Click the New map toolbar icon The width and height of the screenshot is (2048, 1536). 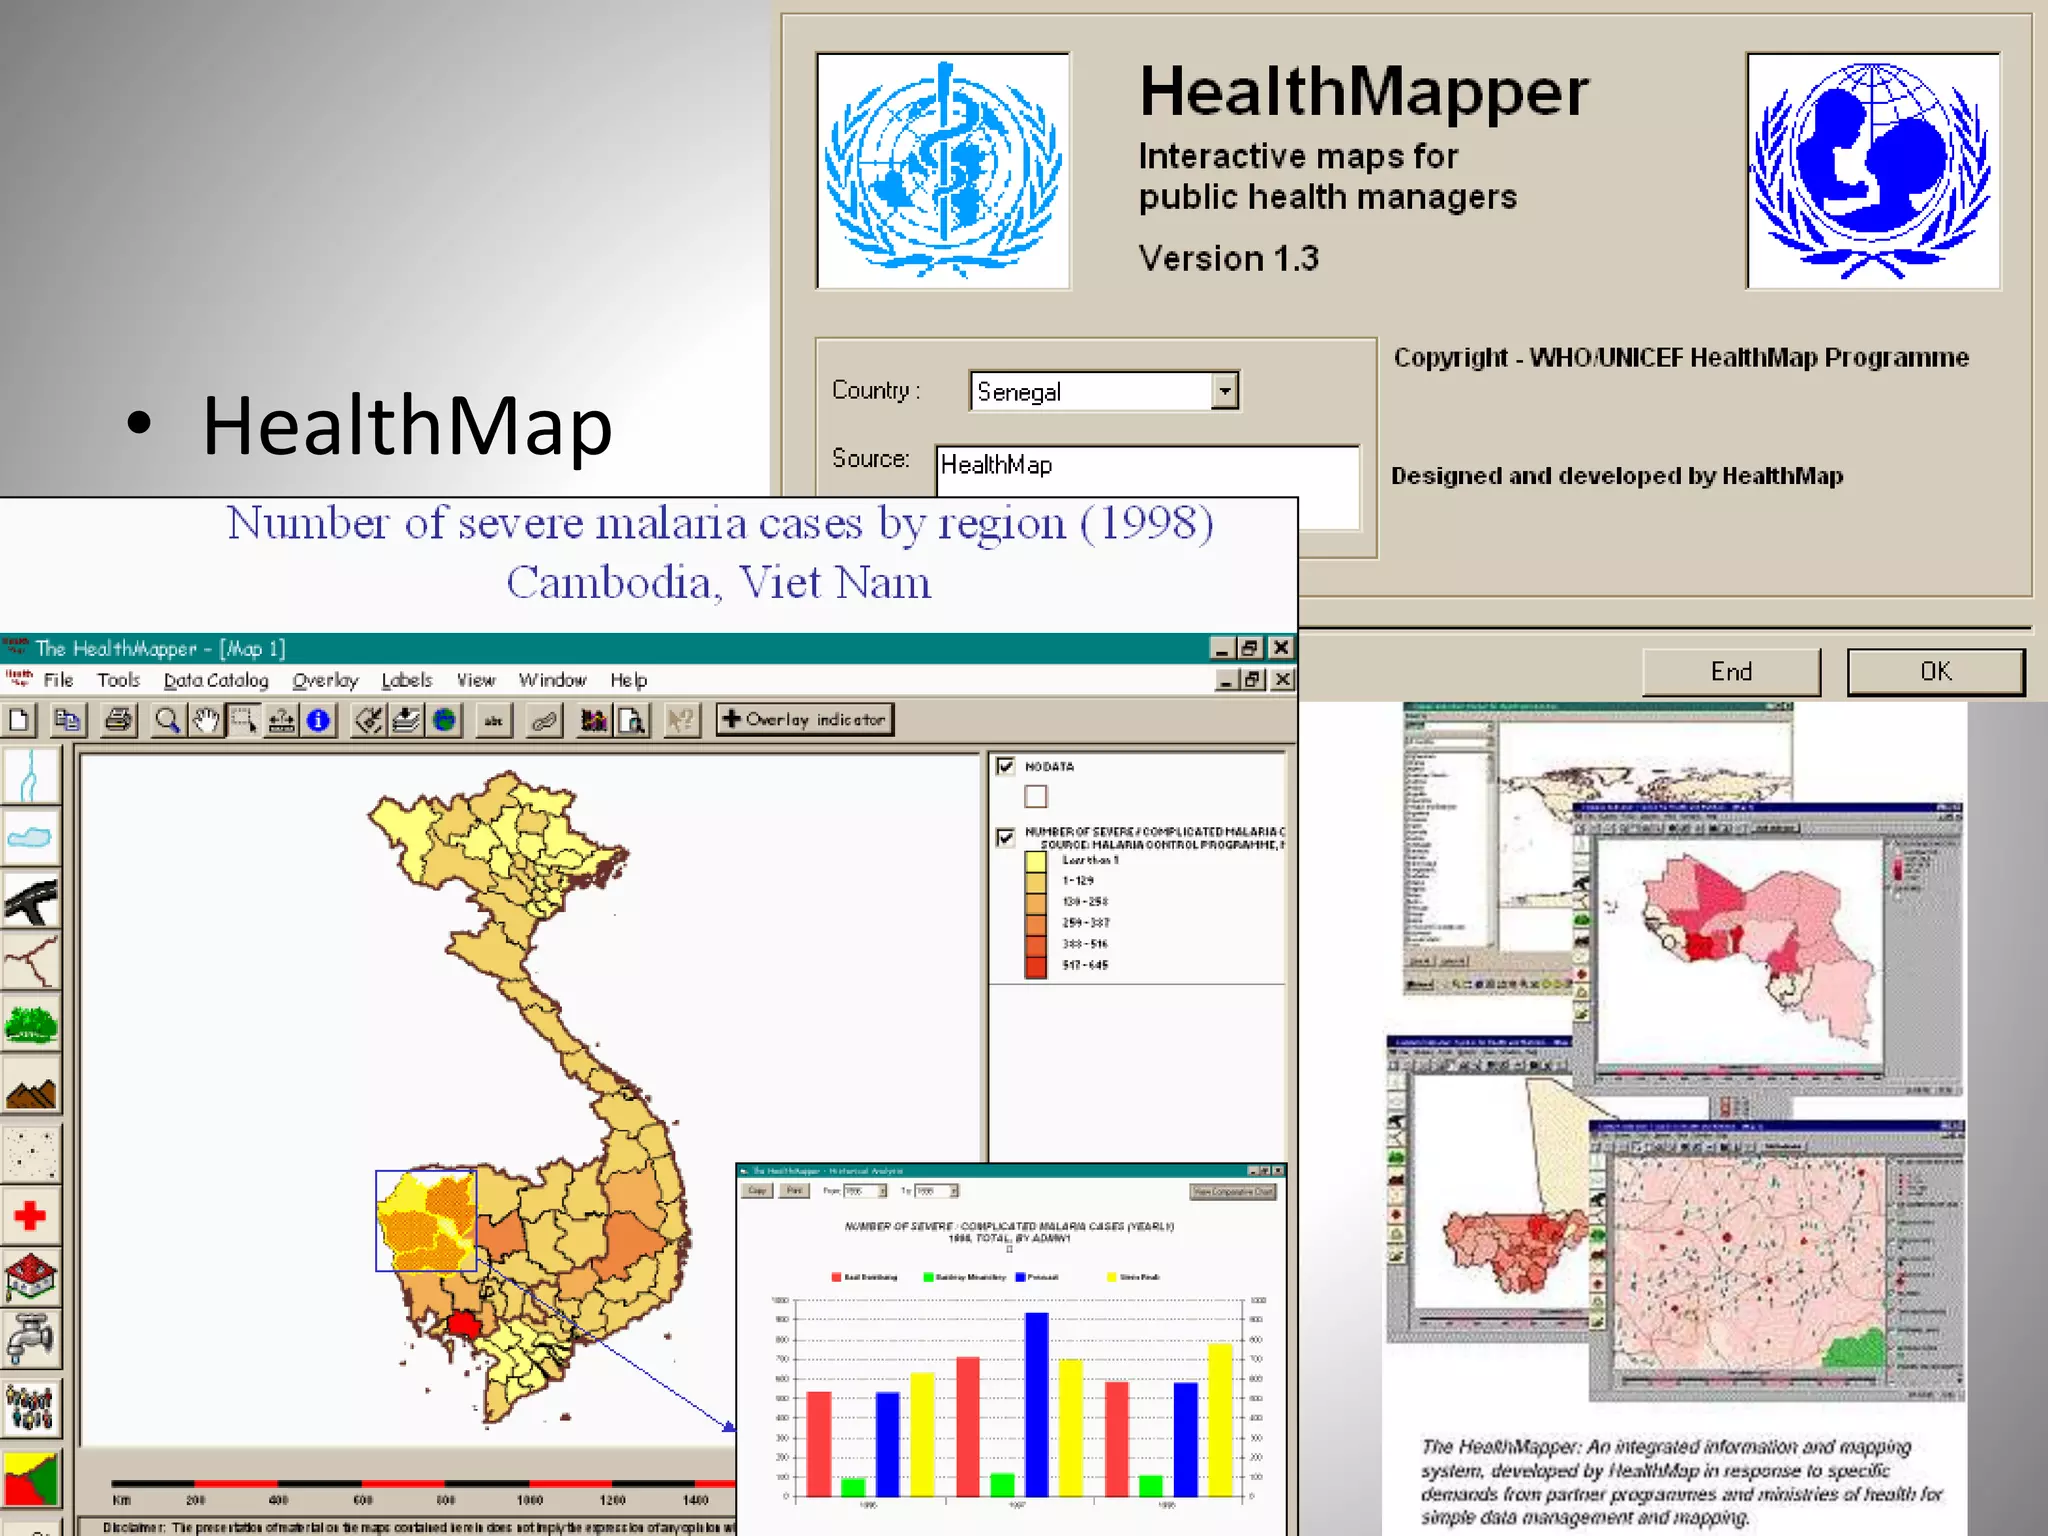(19, 720)
